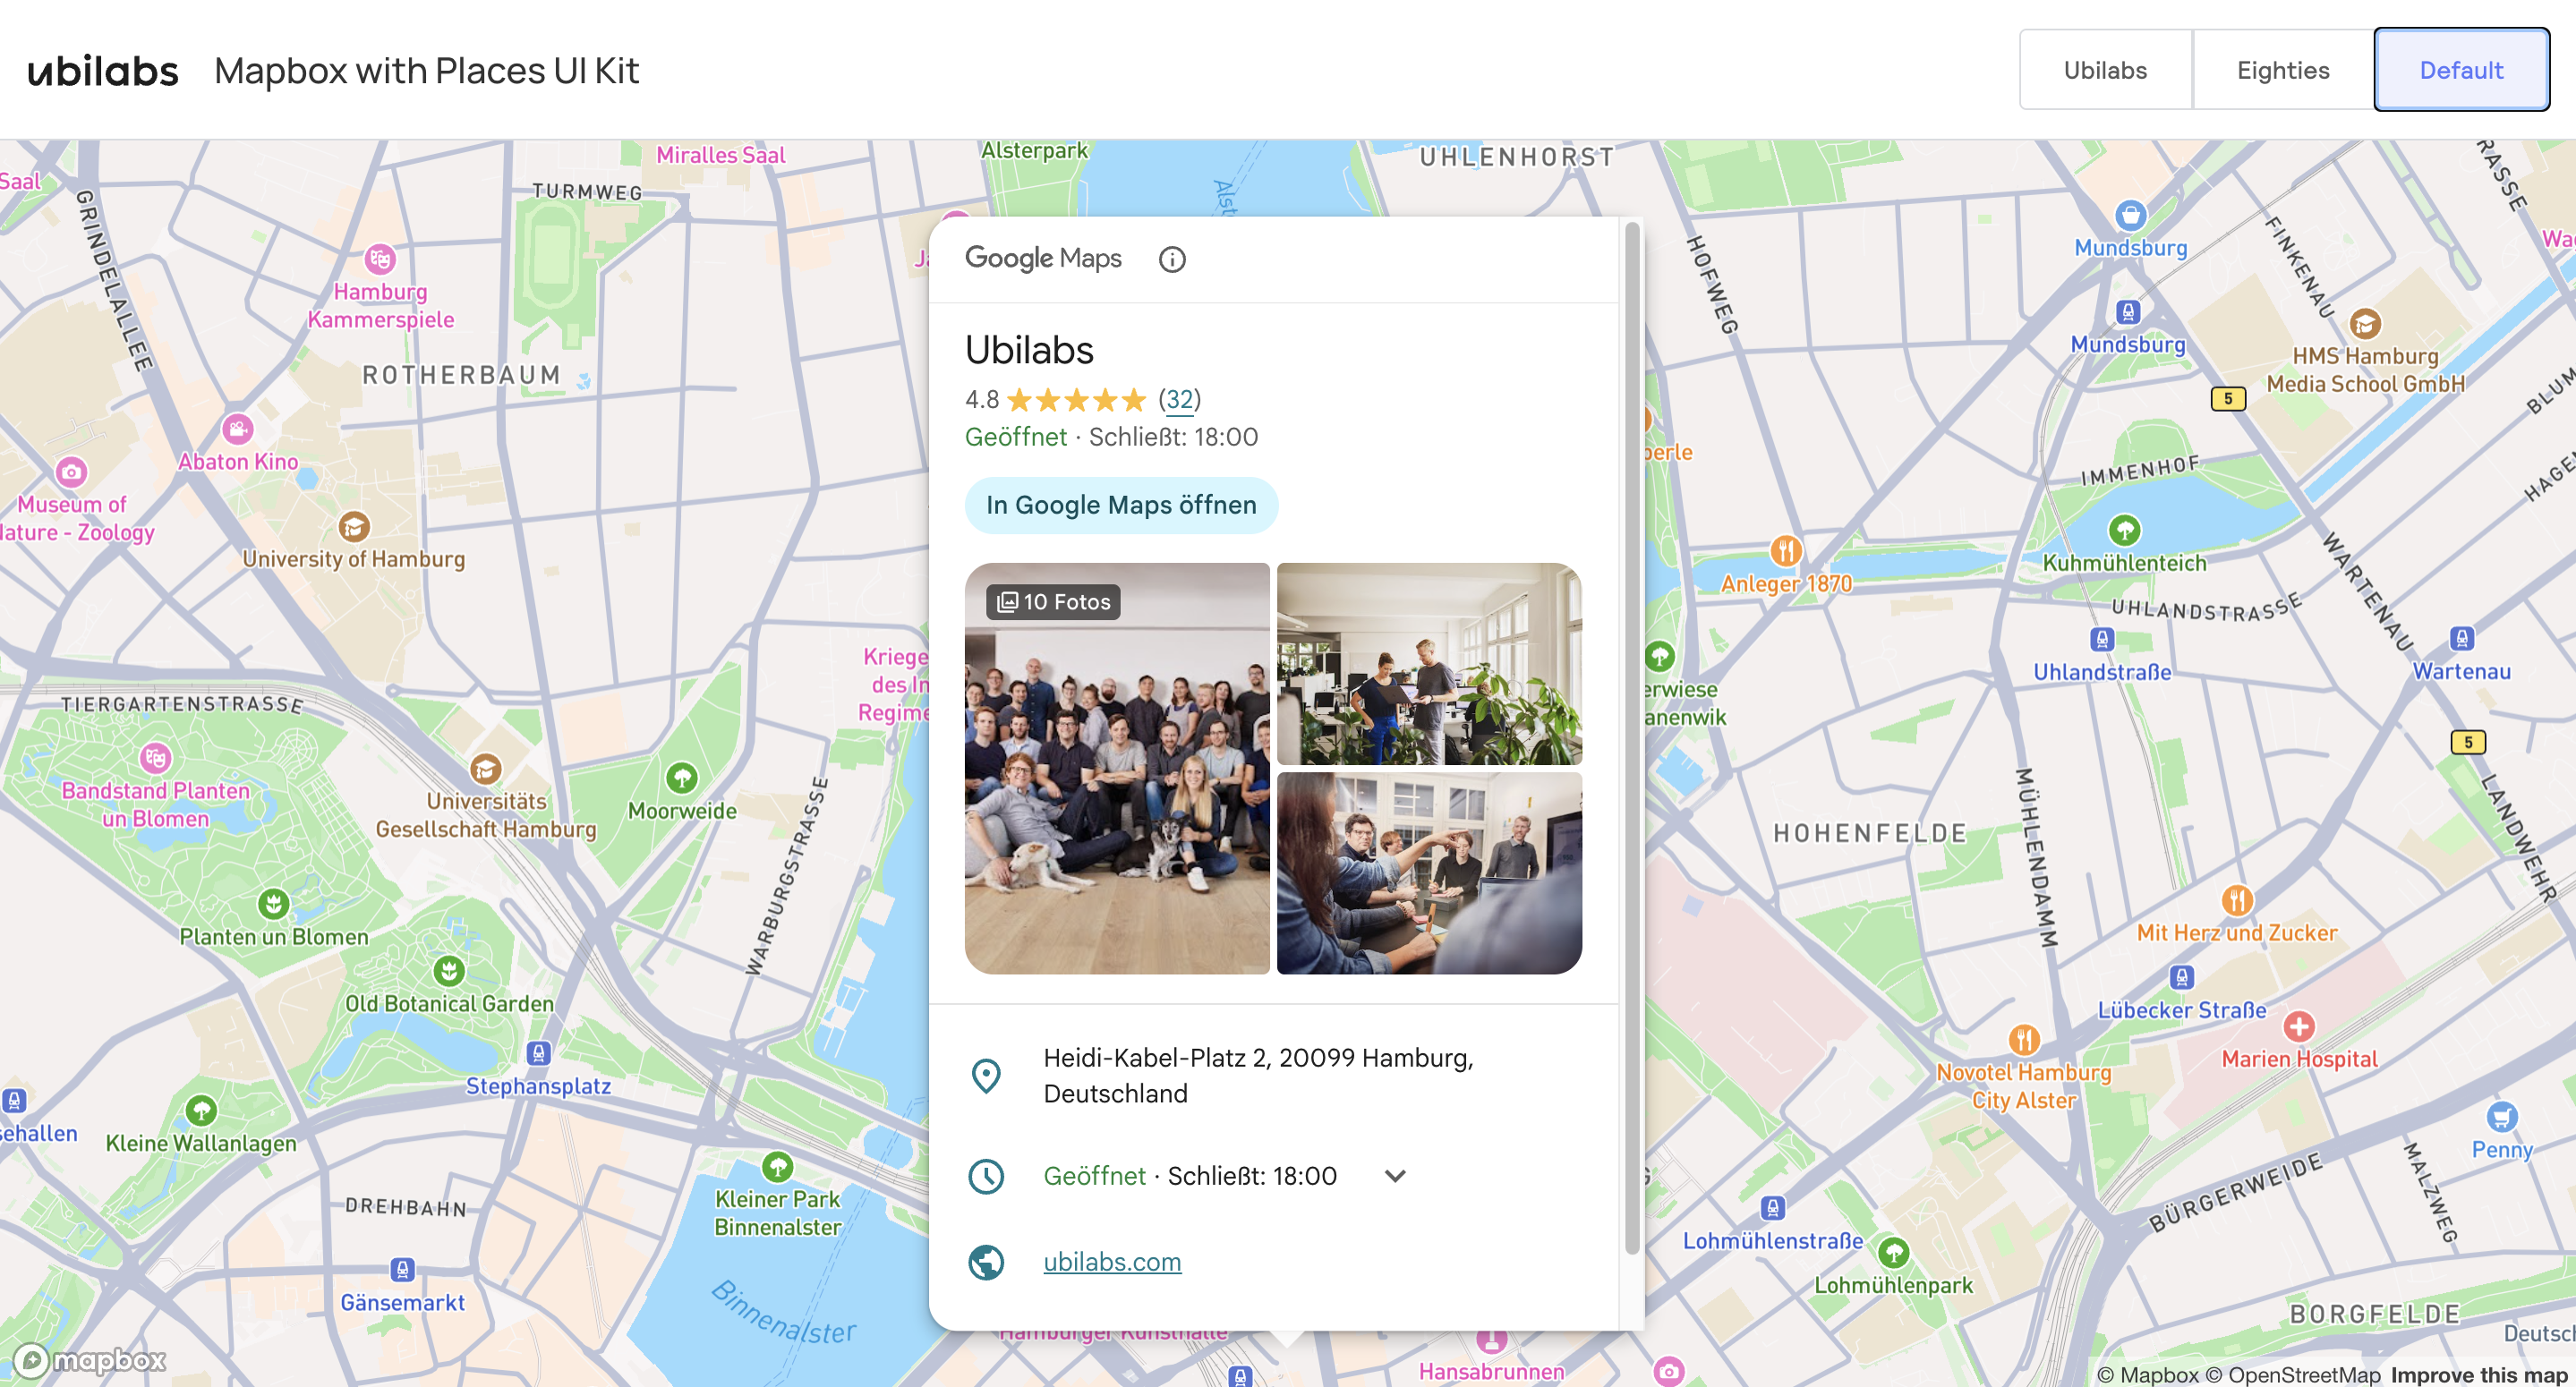Click the ROTHERBAUM district label
This screenshot has height=1387, width=2576.
(x=462, y=375)
